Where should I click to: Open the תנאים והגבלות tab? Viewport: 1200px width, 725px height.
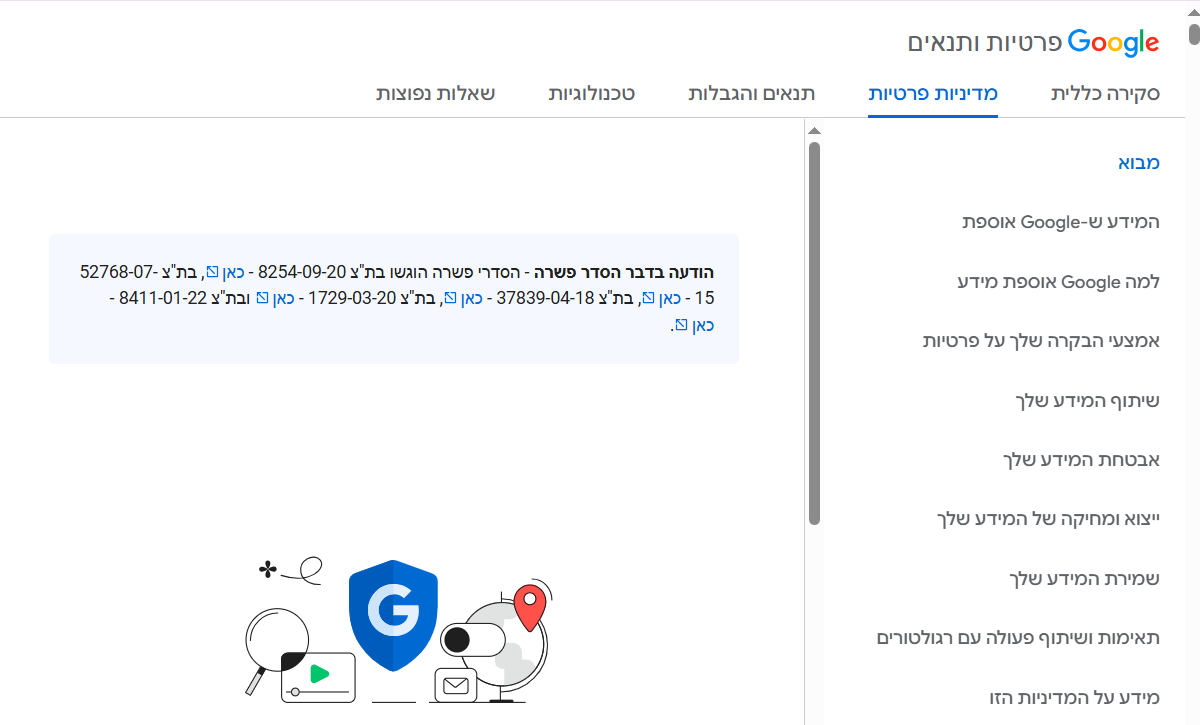[x=752, y=94]
